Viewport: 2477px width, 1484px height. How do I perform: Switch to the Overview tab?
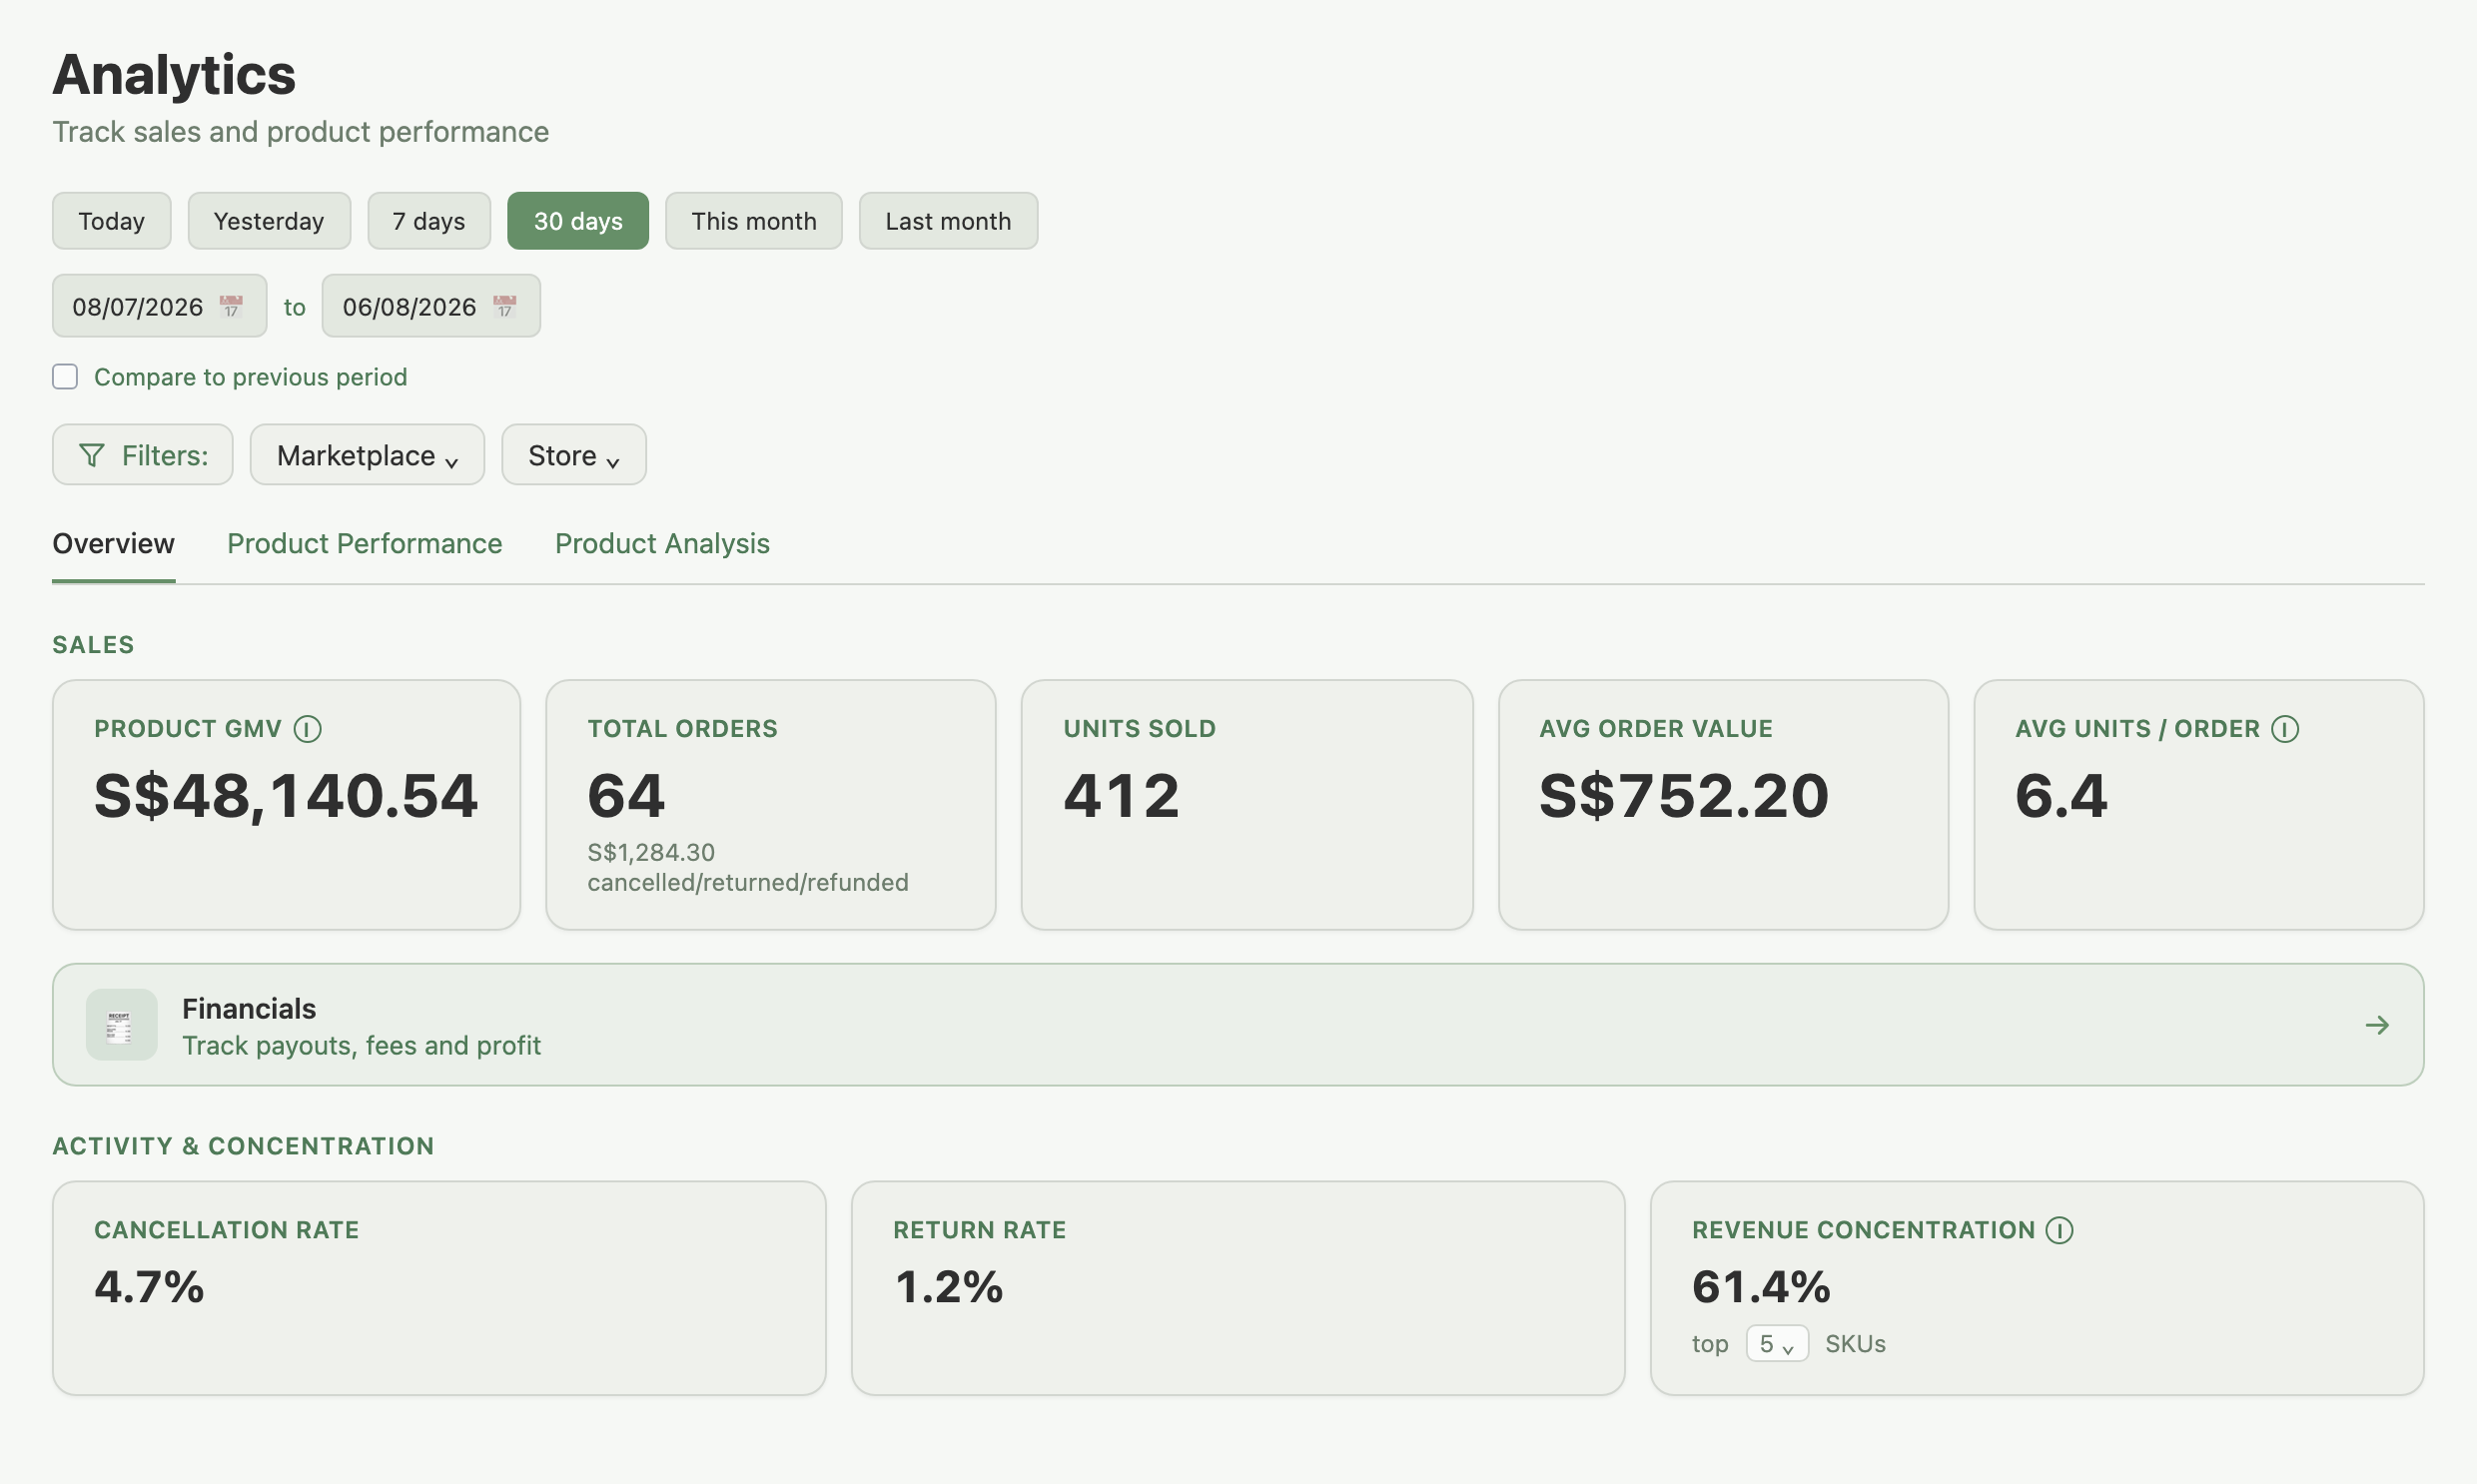click(x=113, y=544)
